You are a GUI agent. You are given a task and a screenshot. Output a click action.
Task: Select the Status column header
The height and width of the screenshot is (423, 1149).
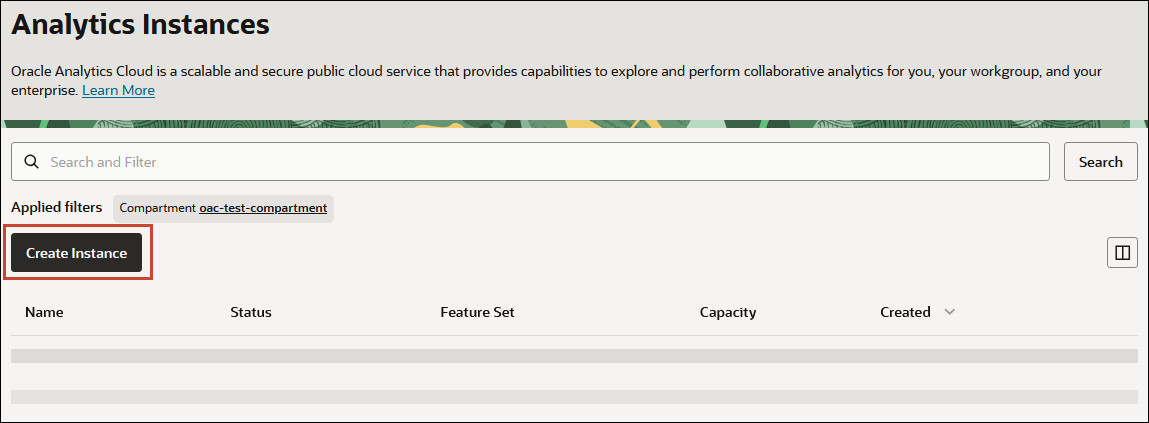tap(251, 312)
